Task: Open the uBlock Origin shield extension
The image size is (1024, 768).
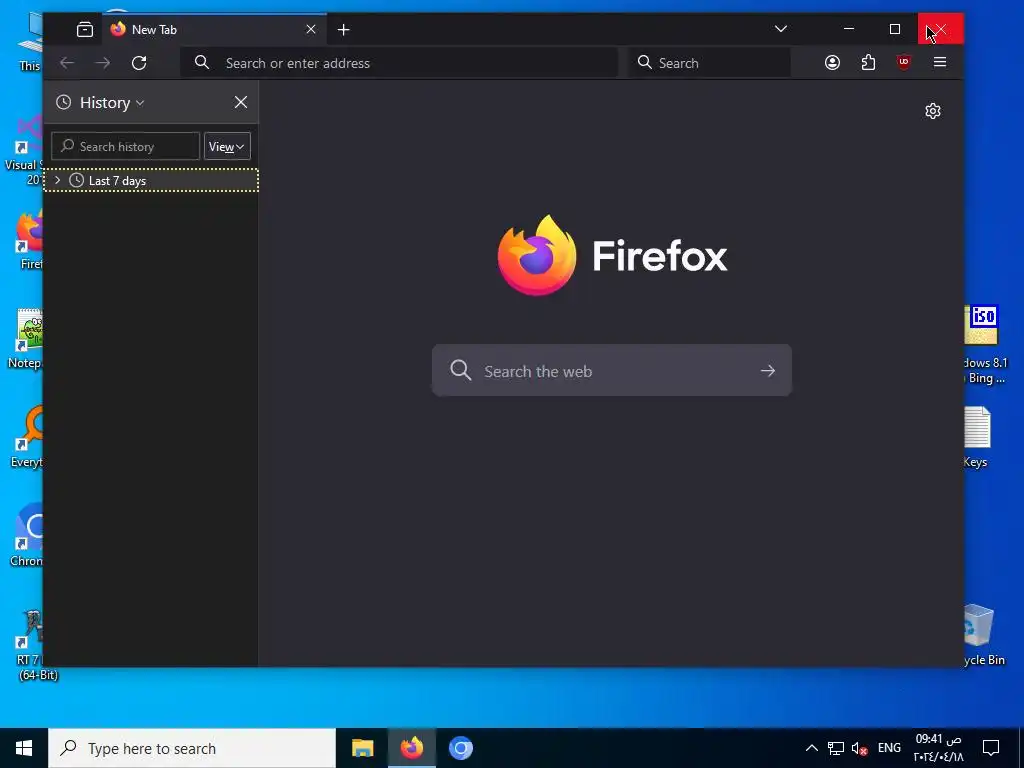Action: click(904, 63)
